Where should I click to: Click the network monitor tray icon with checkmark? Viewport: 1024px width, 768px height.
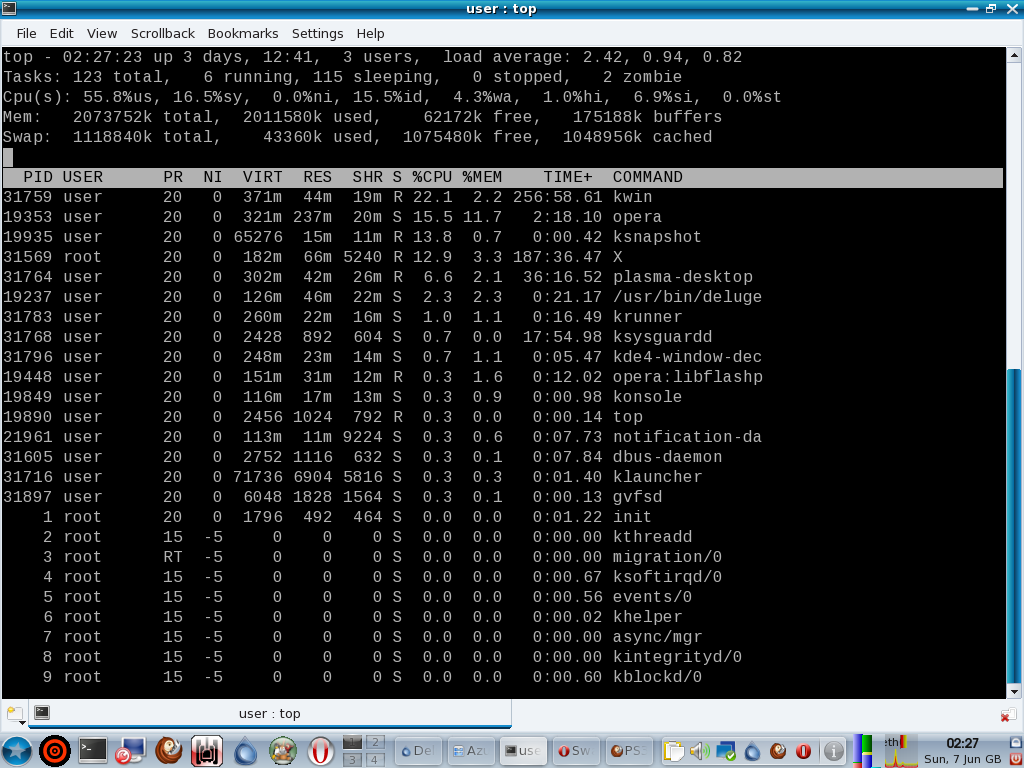726,751
